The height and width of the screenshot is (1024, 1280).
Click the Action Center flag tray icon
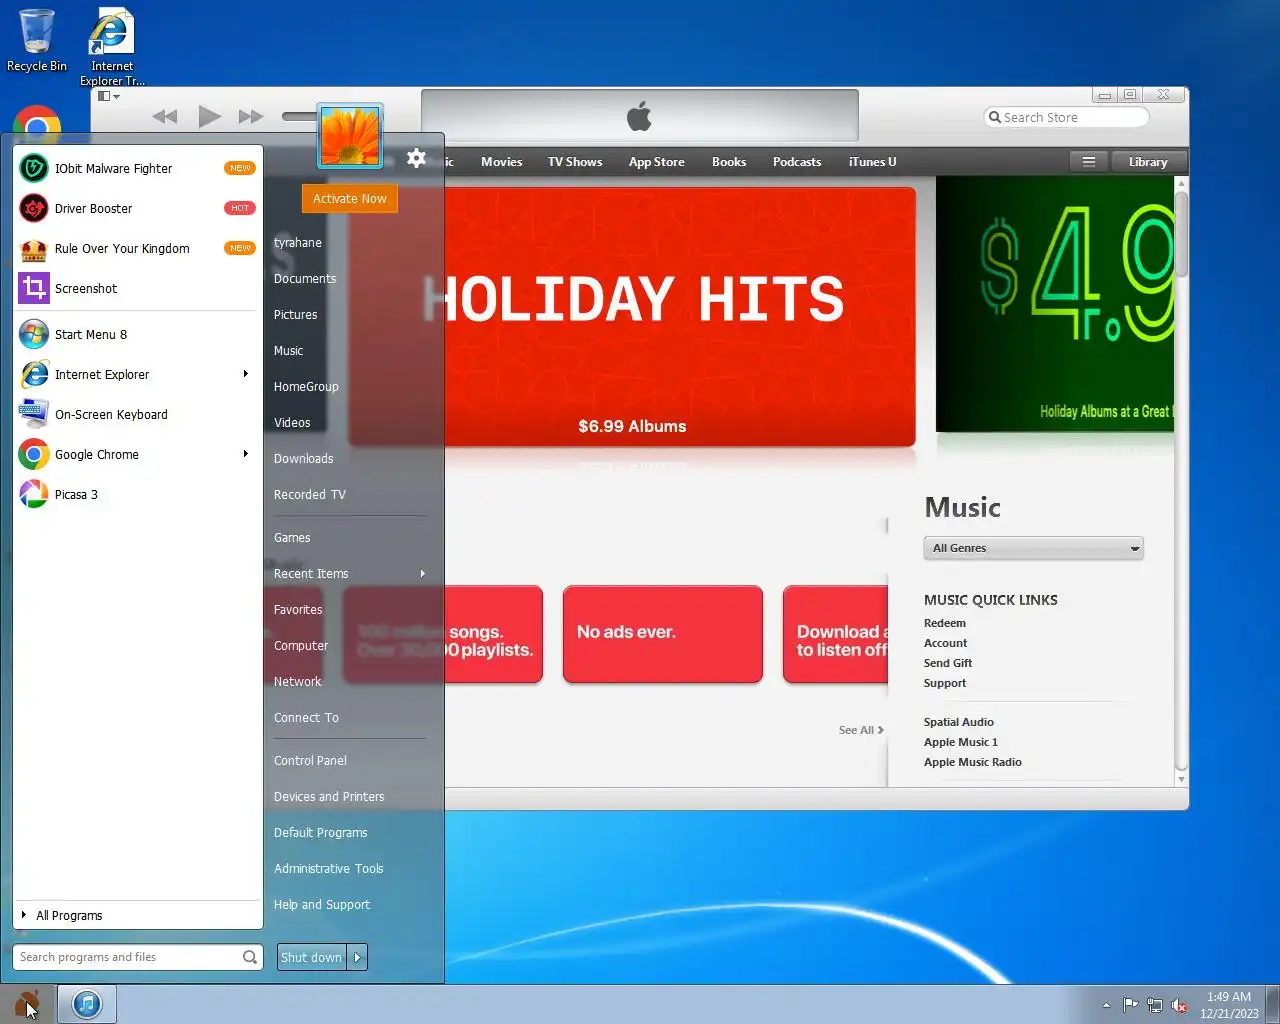(x=1130, y=1005)
